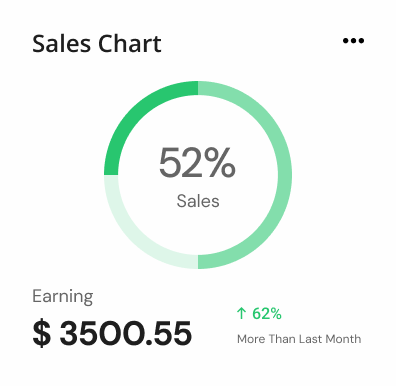The width and height of the screenshot is (396, 386).
Task: Click the dollar sign before 3500.55
Action: pos(42,333)
